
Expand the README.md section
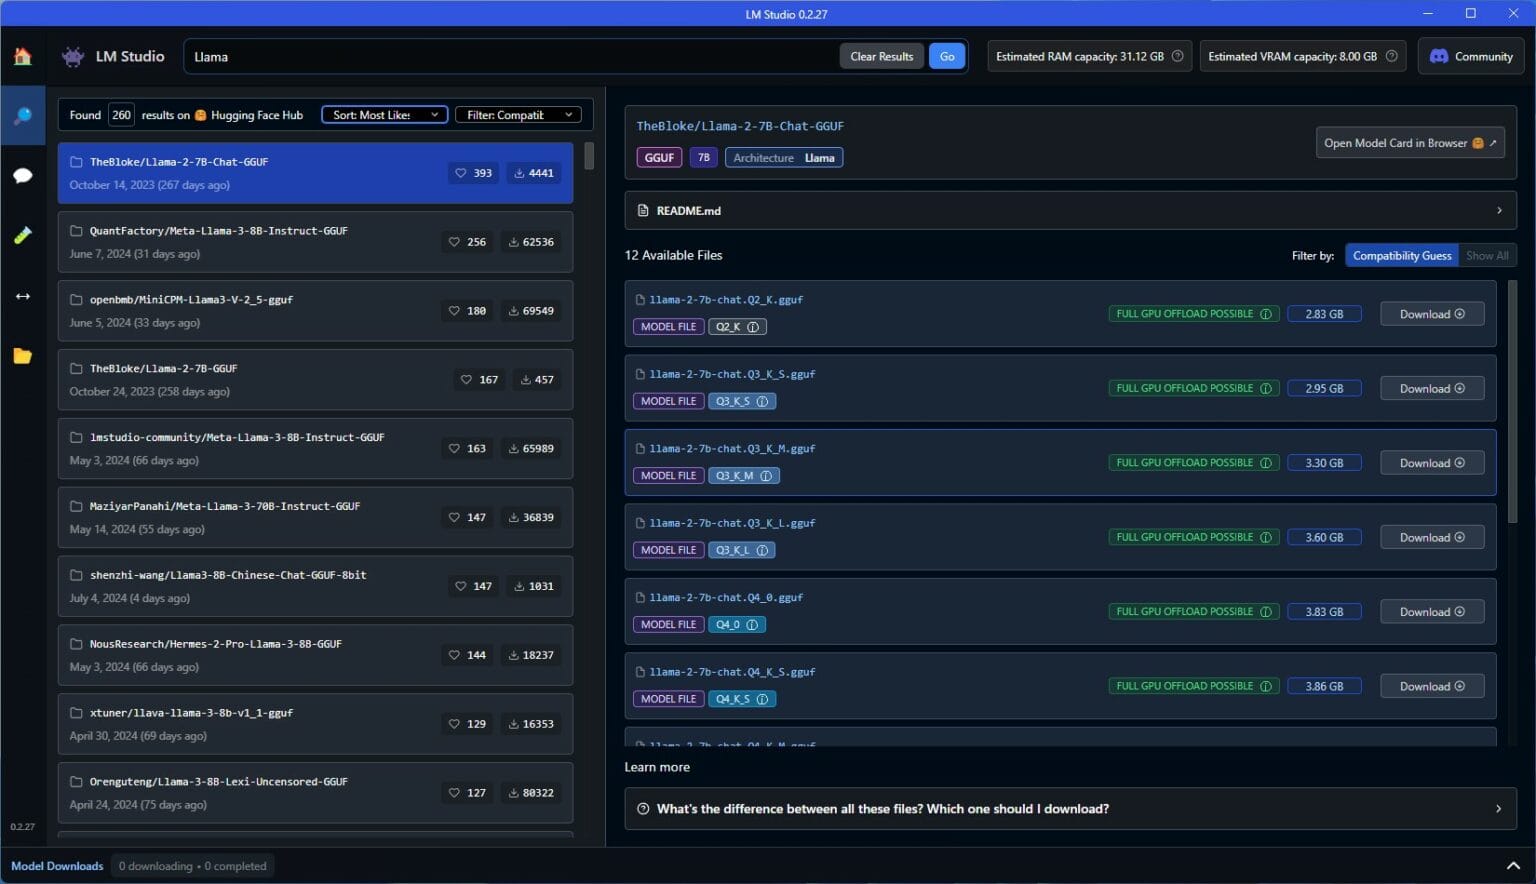[x=1070, y=211]
